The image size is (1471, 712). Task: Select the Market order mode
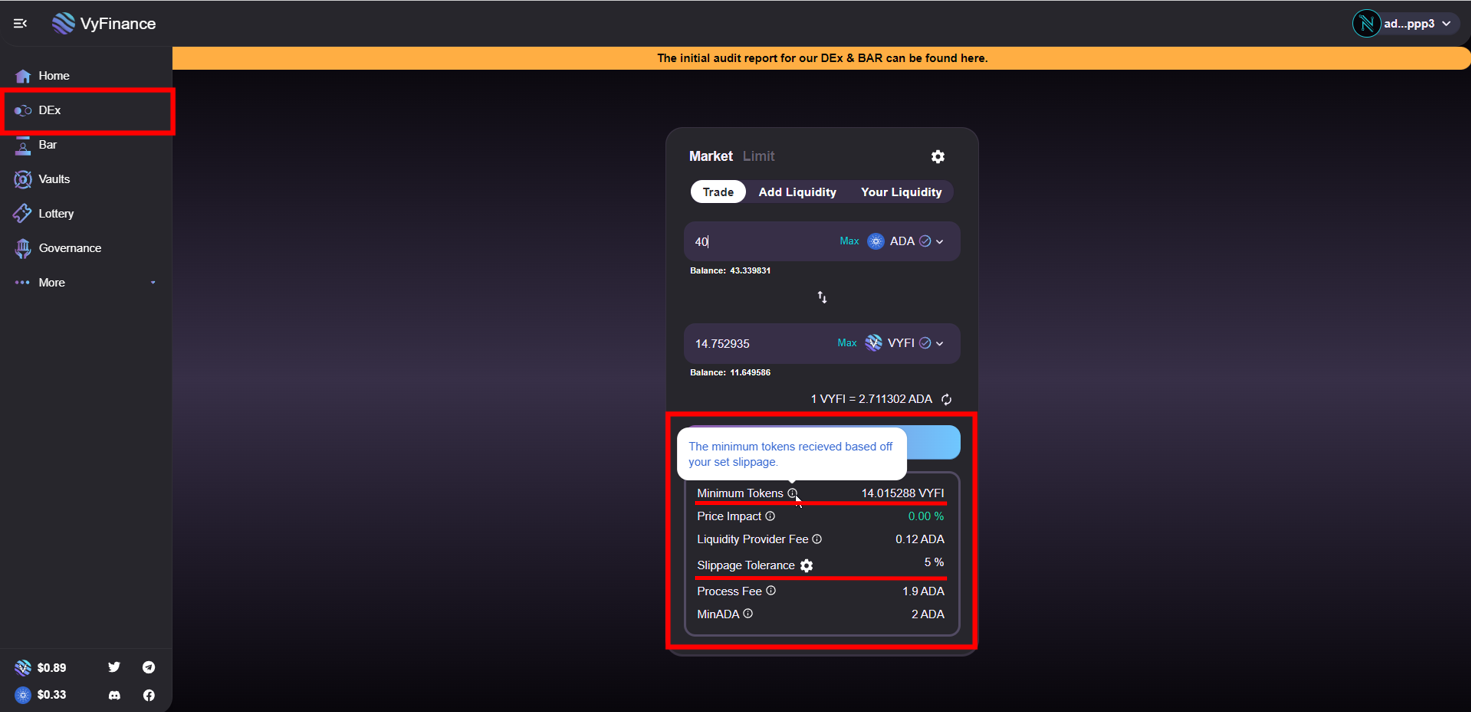[x=710, y=156]
